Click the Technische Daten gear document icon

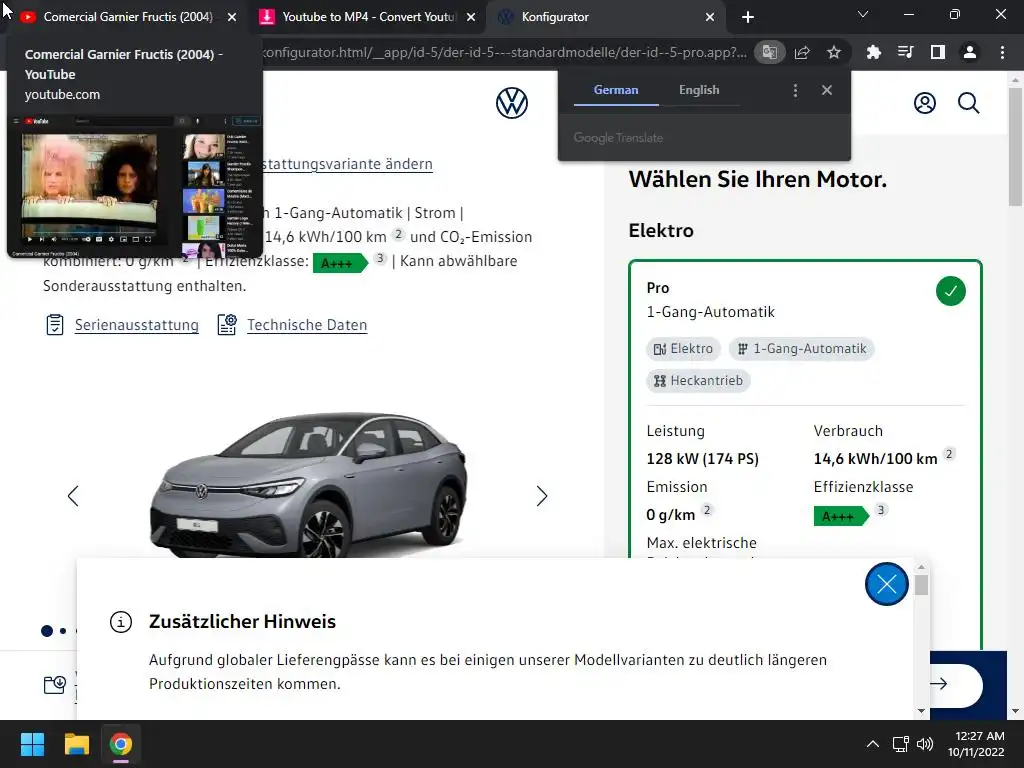coord(227,325)
